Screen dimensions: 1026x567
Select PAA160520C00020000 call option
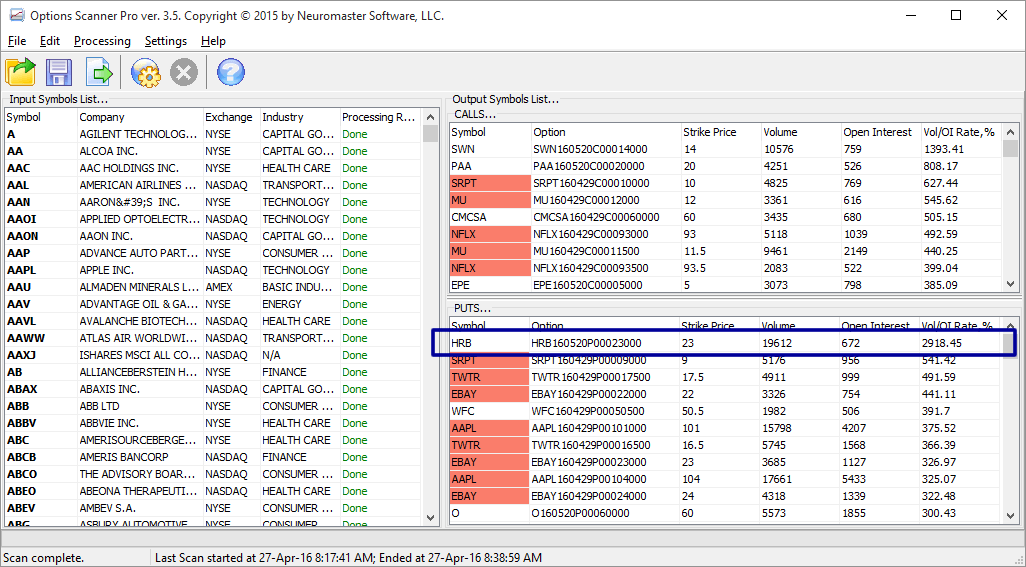click(x=726, y=166)
